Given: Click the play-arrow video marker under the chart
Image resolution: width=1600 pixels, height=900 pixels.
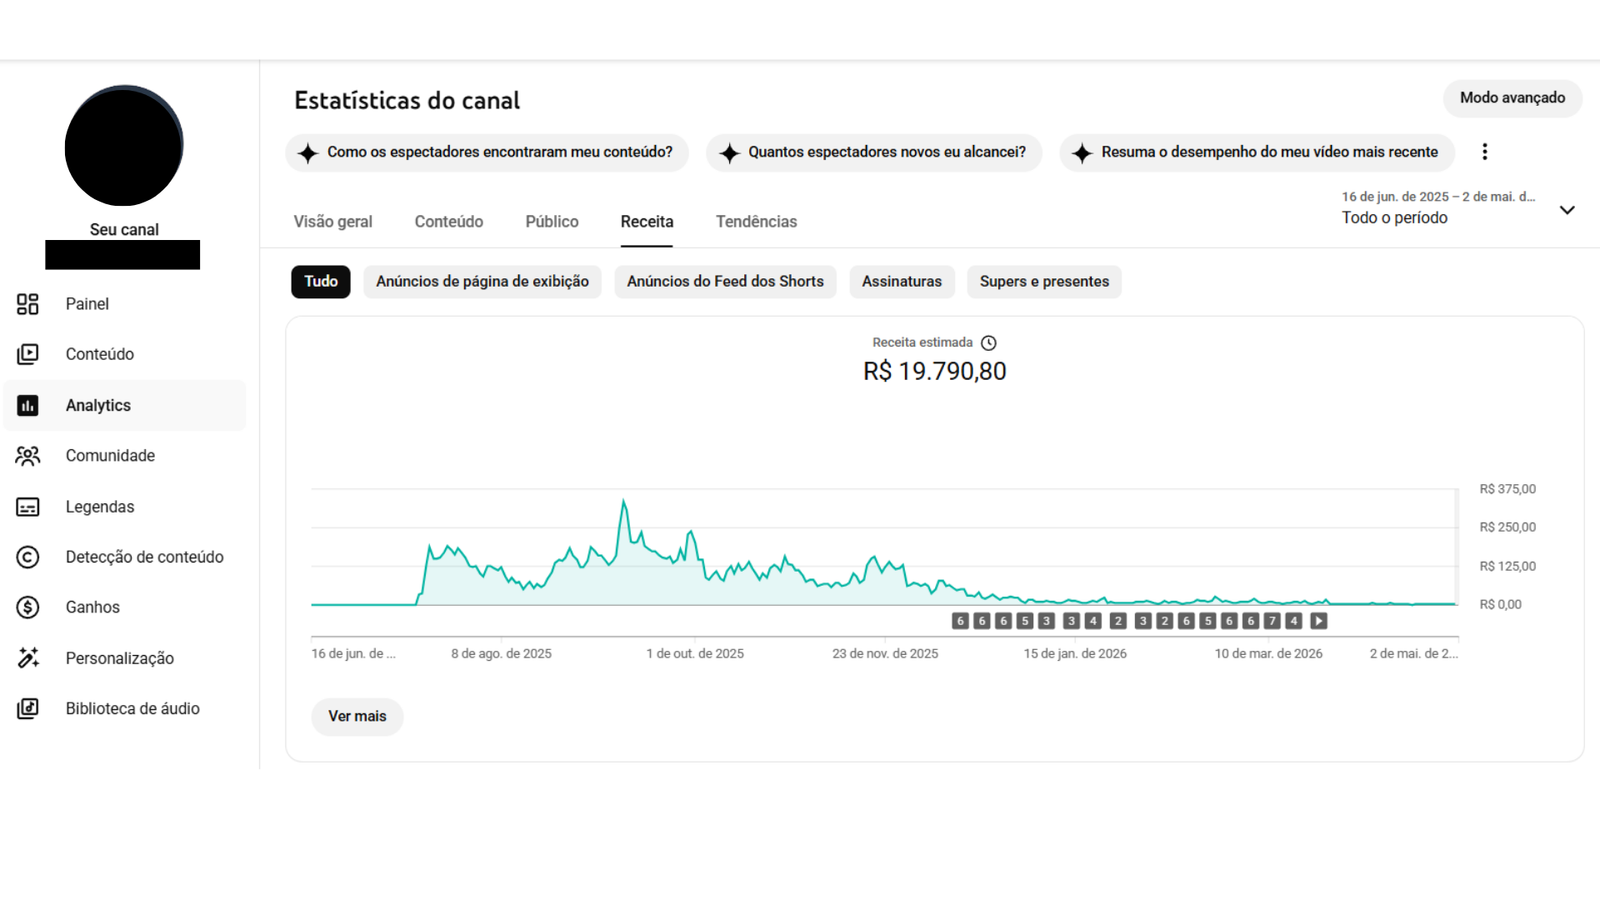Looking at the screenshot, I should (1319, 621).
